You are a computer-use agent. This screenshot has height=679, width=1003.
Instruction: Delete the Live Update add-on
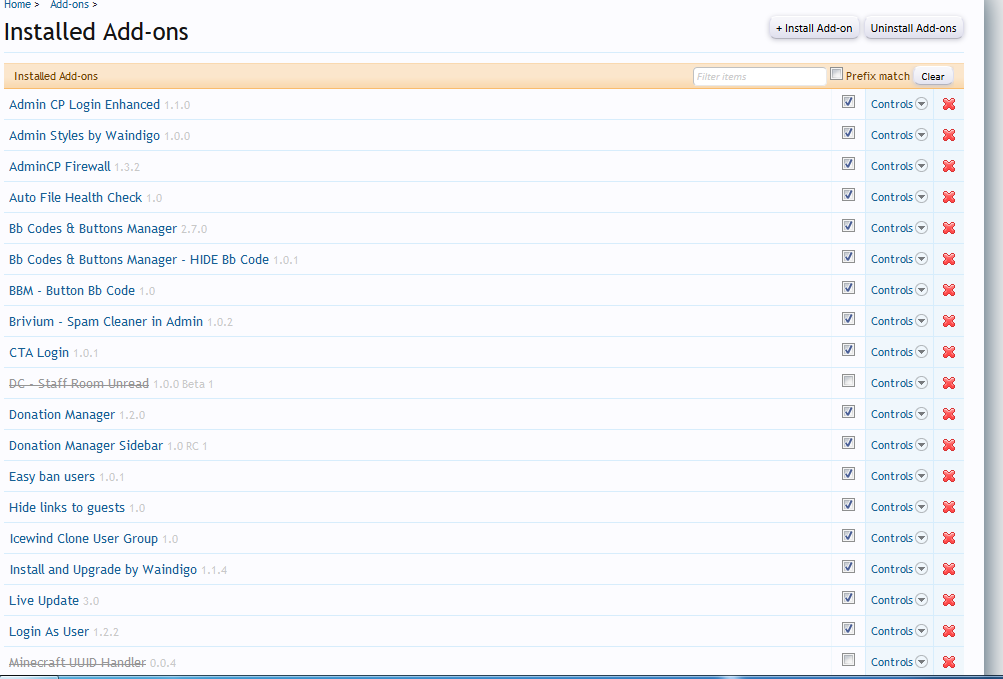coord(948,600)
